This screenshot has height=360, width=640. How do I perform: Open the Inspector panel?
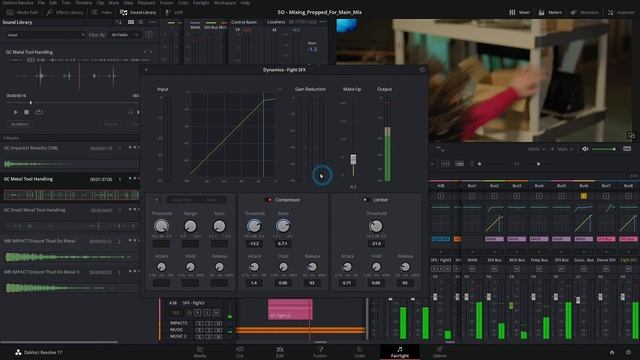coord(621,12)
